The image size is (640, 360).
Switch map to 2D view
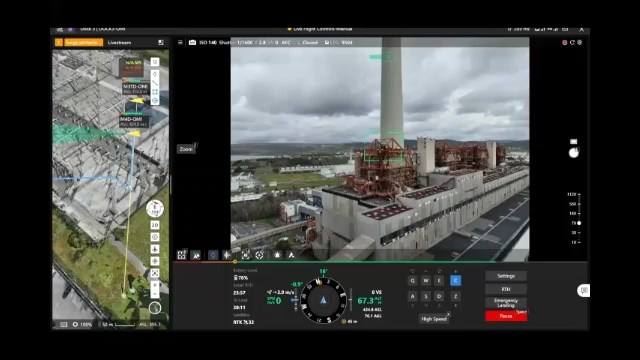(155, 225)
